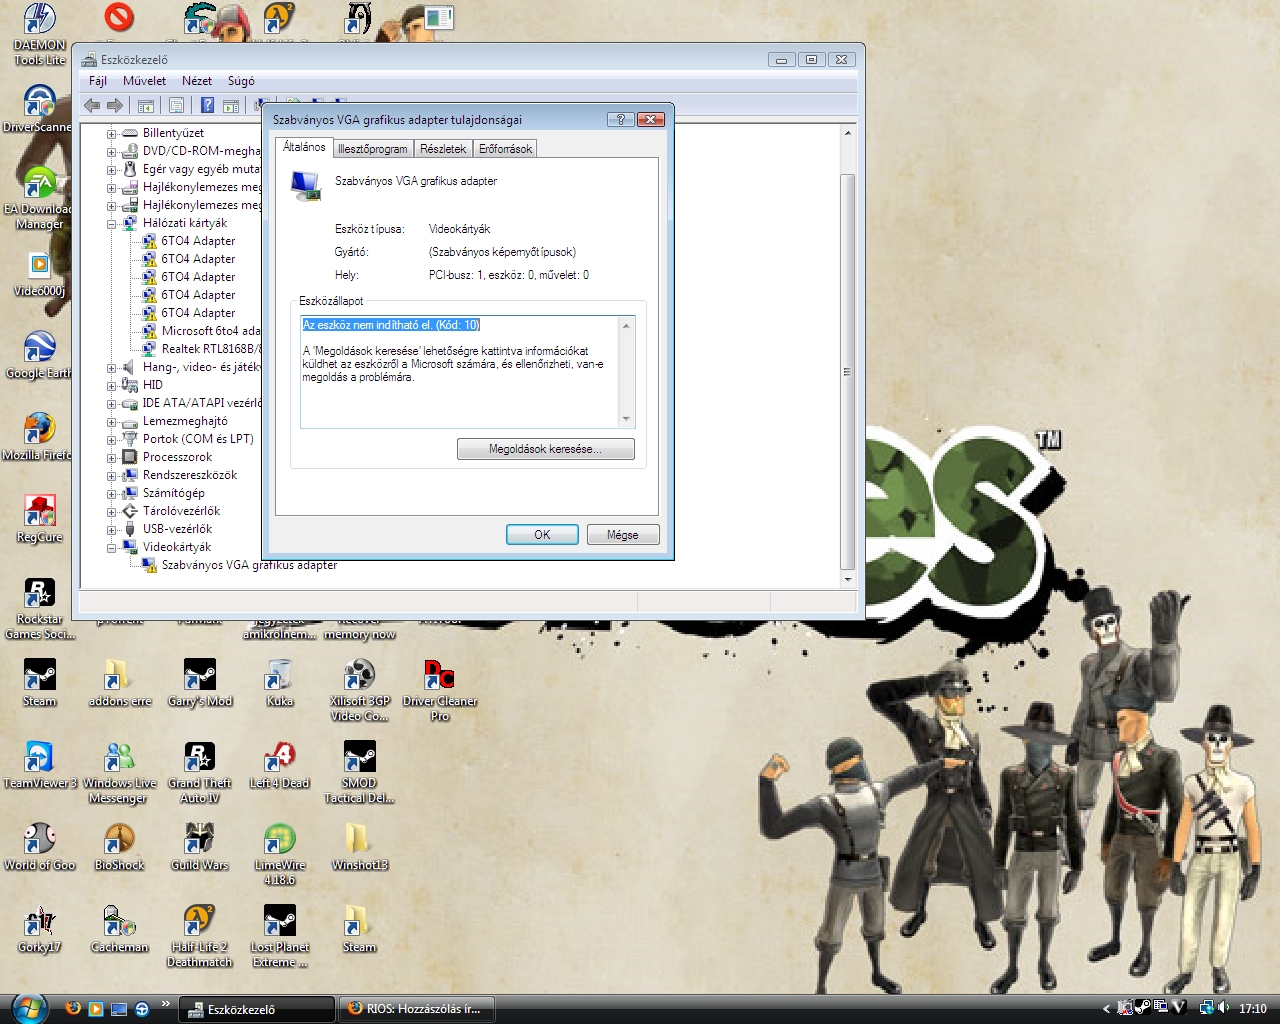Click the RIOS: Hozzászólás taskbar button
The height and width of the screenshot is (1024, 1280).
click(417, 1009)
